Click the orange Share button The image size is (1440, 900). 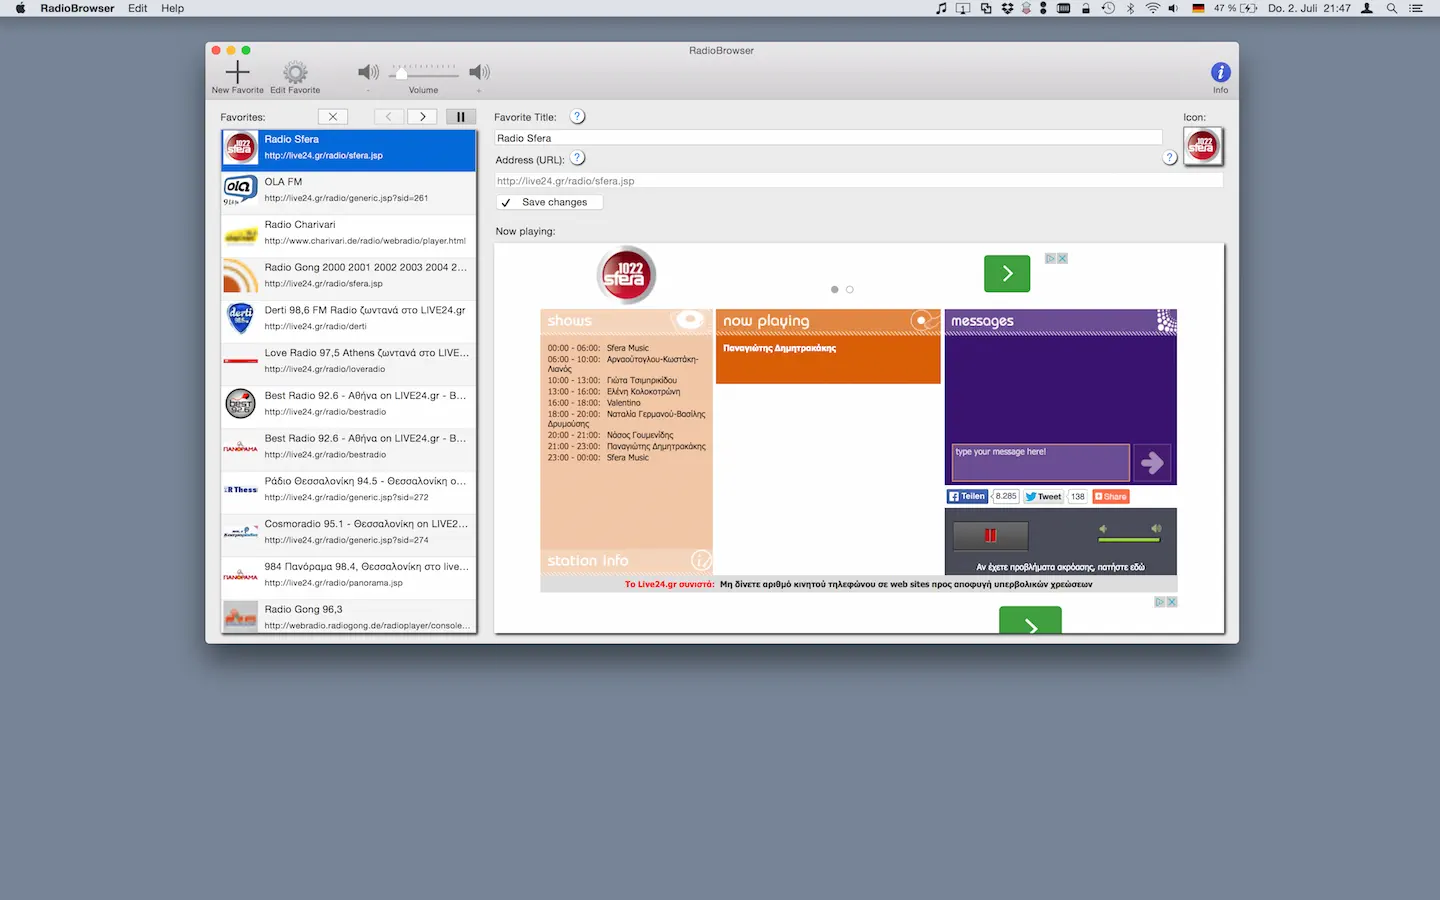pyautogui.click(x=1111, y=496)
